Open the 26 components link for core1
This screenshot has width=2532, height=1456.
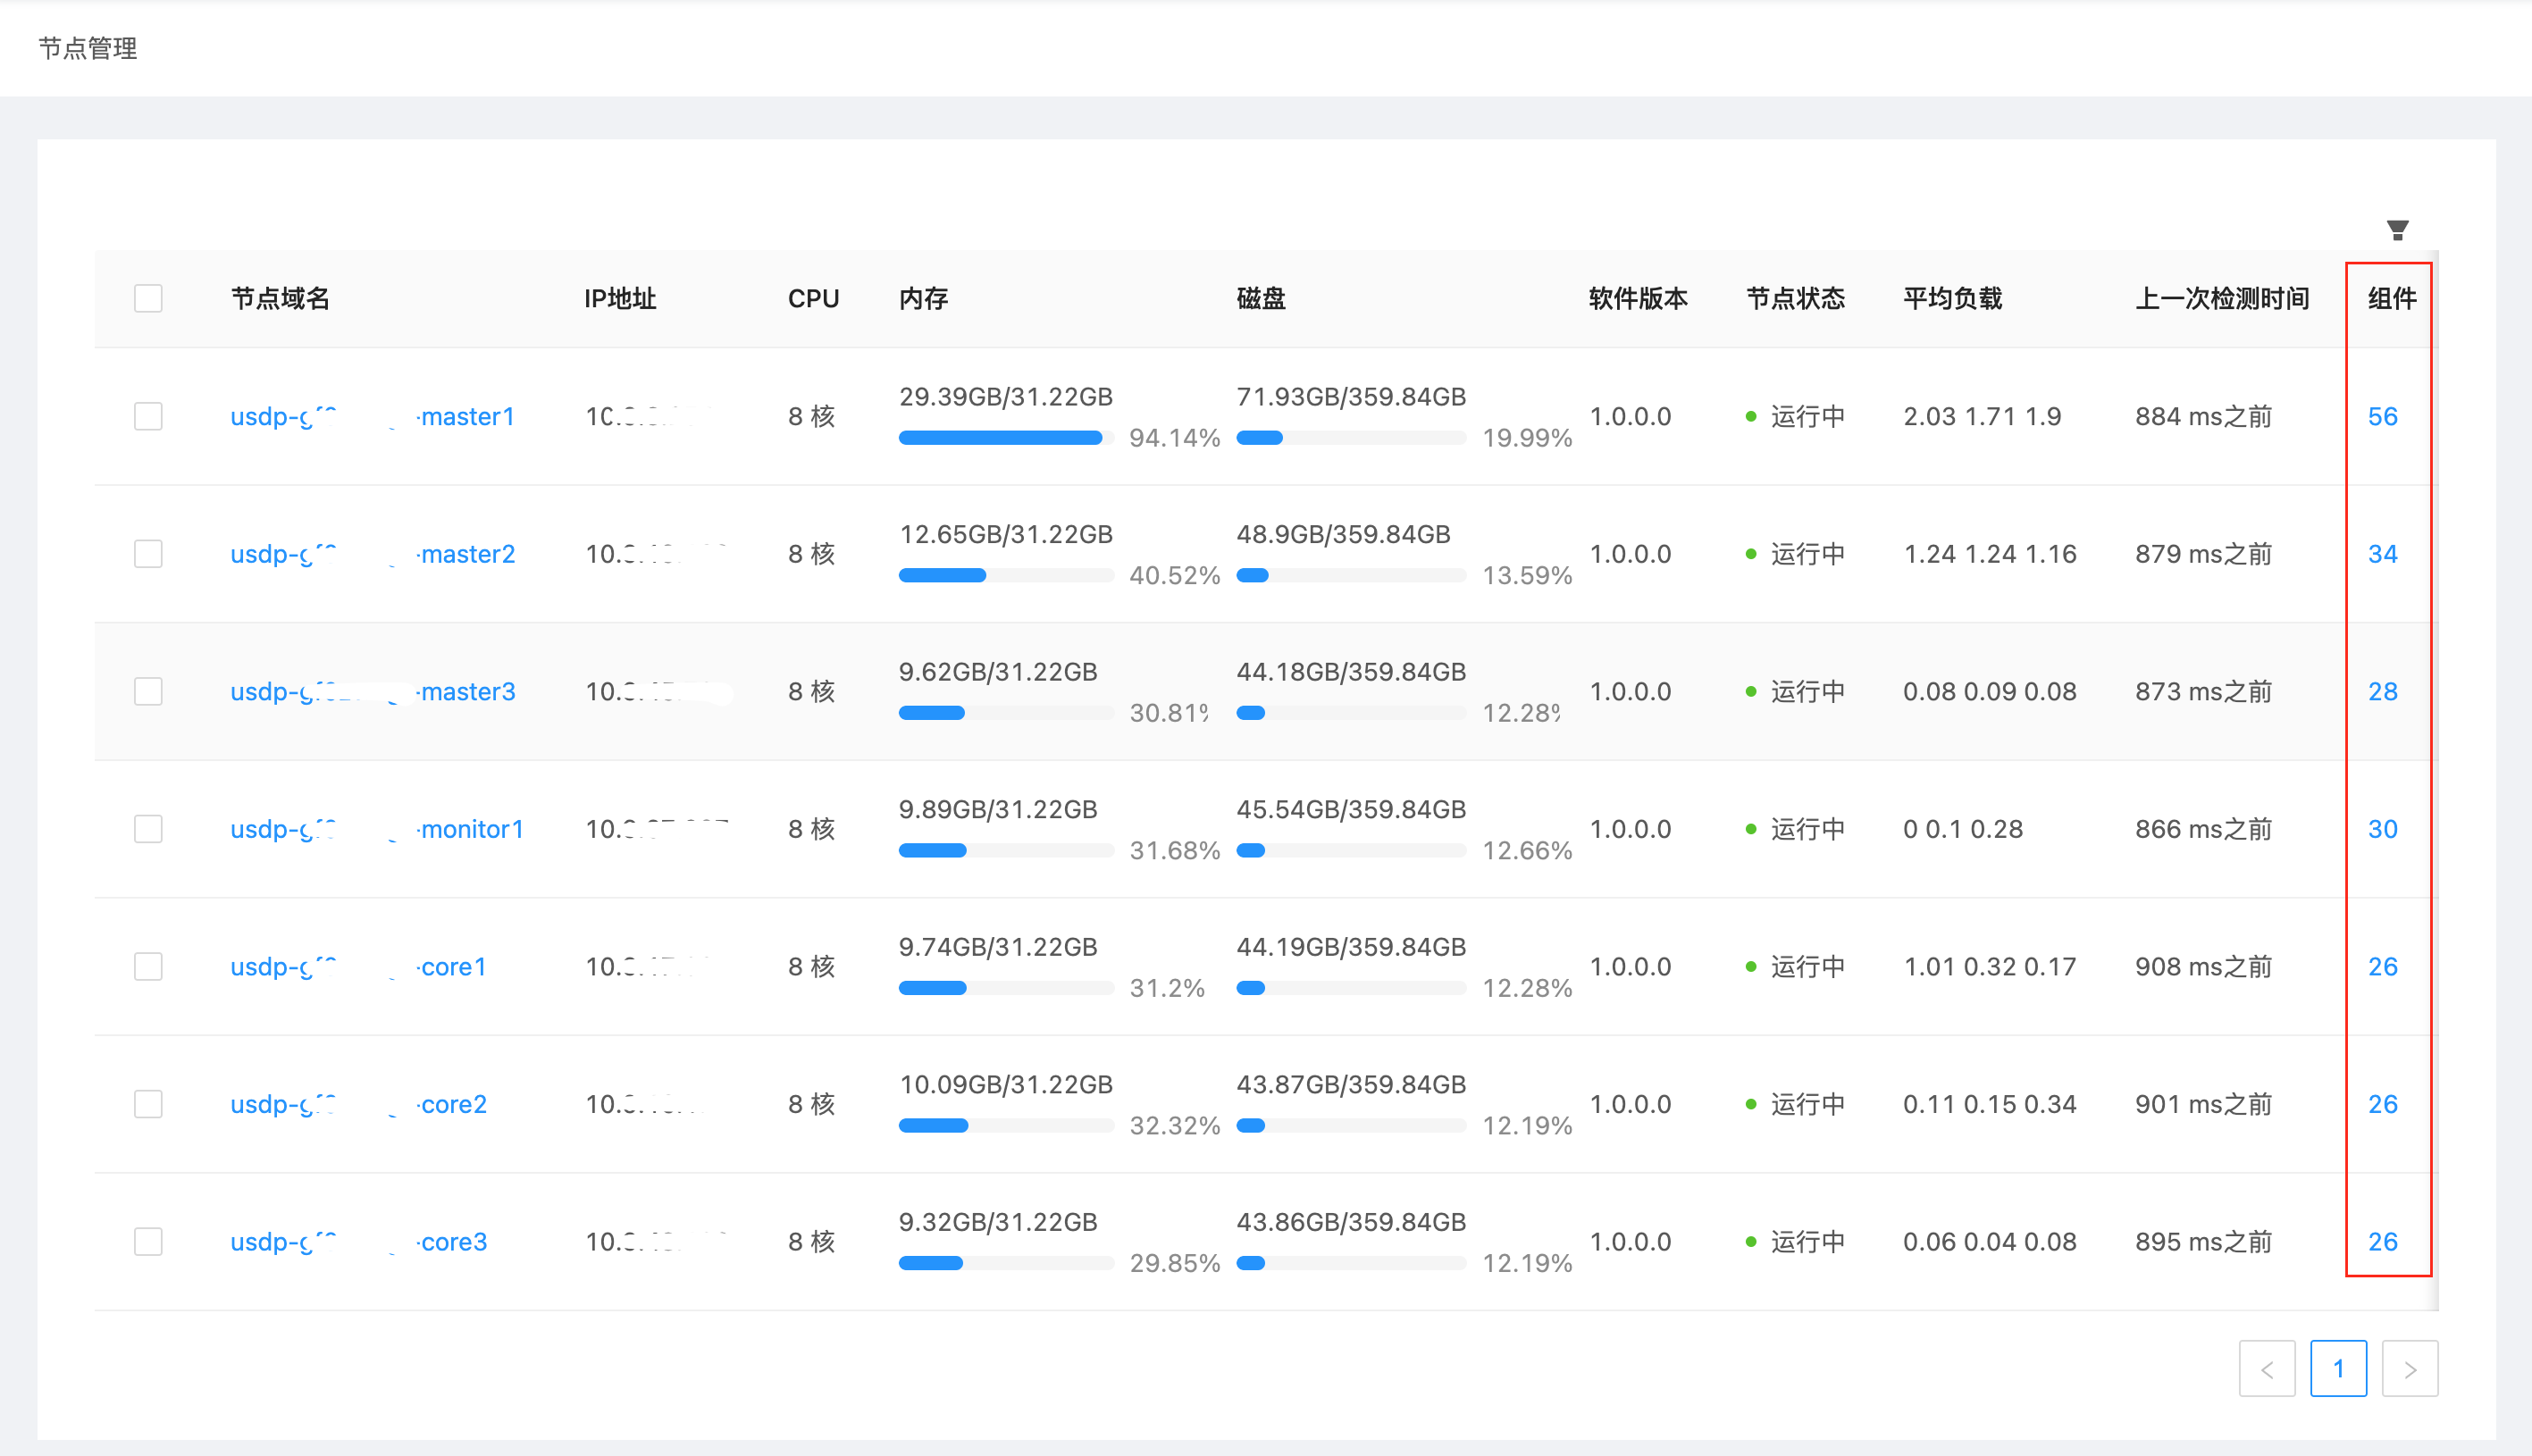tap(2382, 966)
